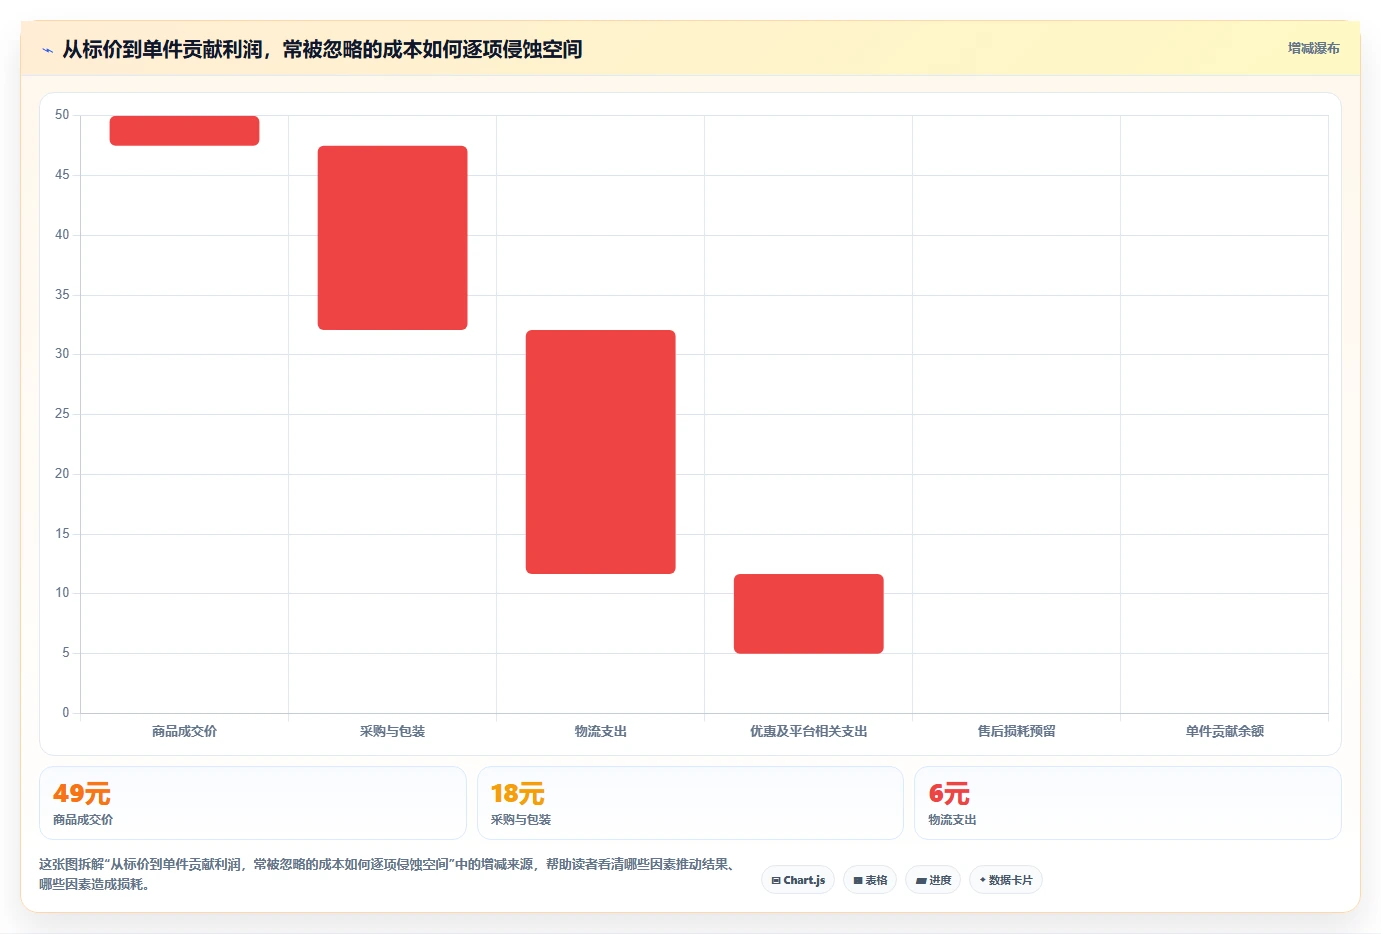The height and width of the screenshot is (934, 1381).
Task: Select the 表格 tag
Action: [870, 880]
